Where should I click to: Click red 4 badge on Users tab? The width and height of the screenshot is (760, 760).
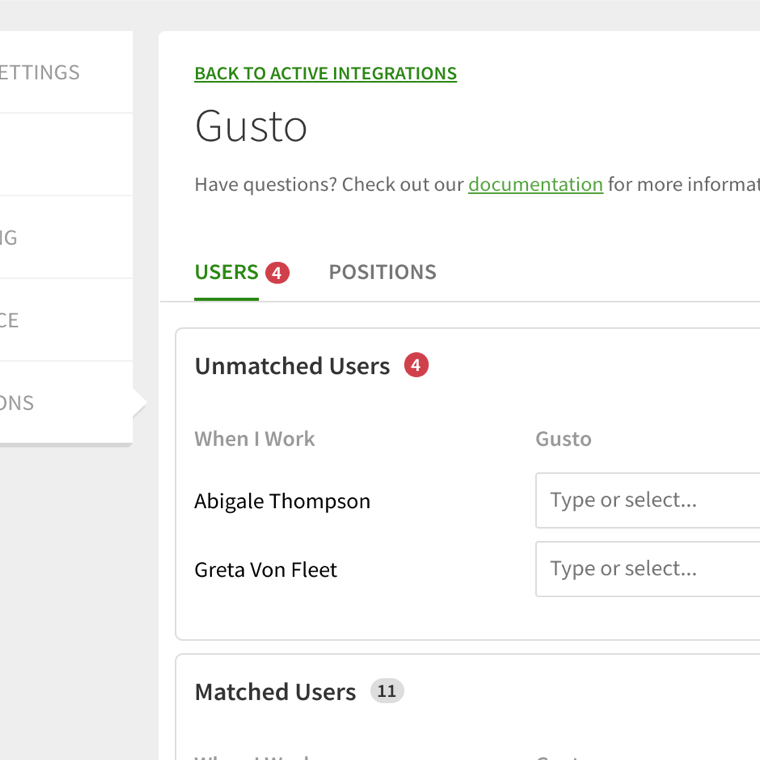click(x=277, y=273)
